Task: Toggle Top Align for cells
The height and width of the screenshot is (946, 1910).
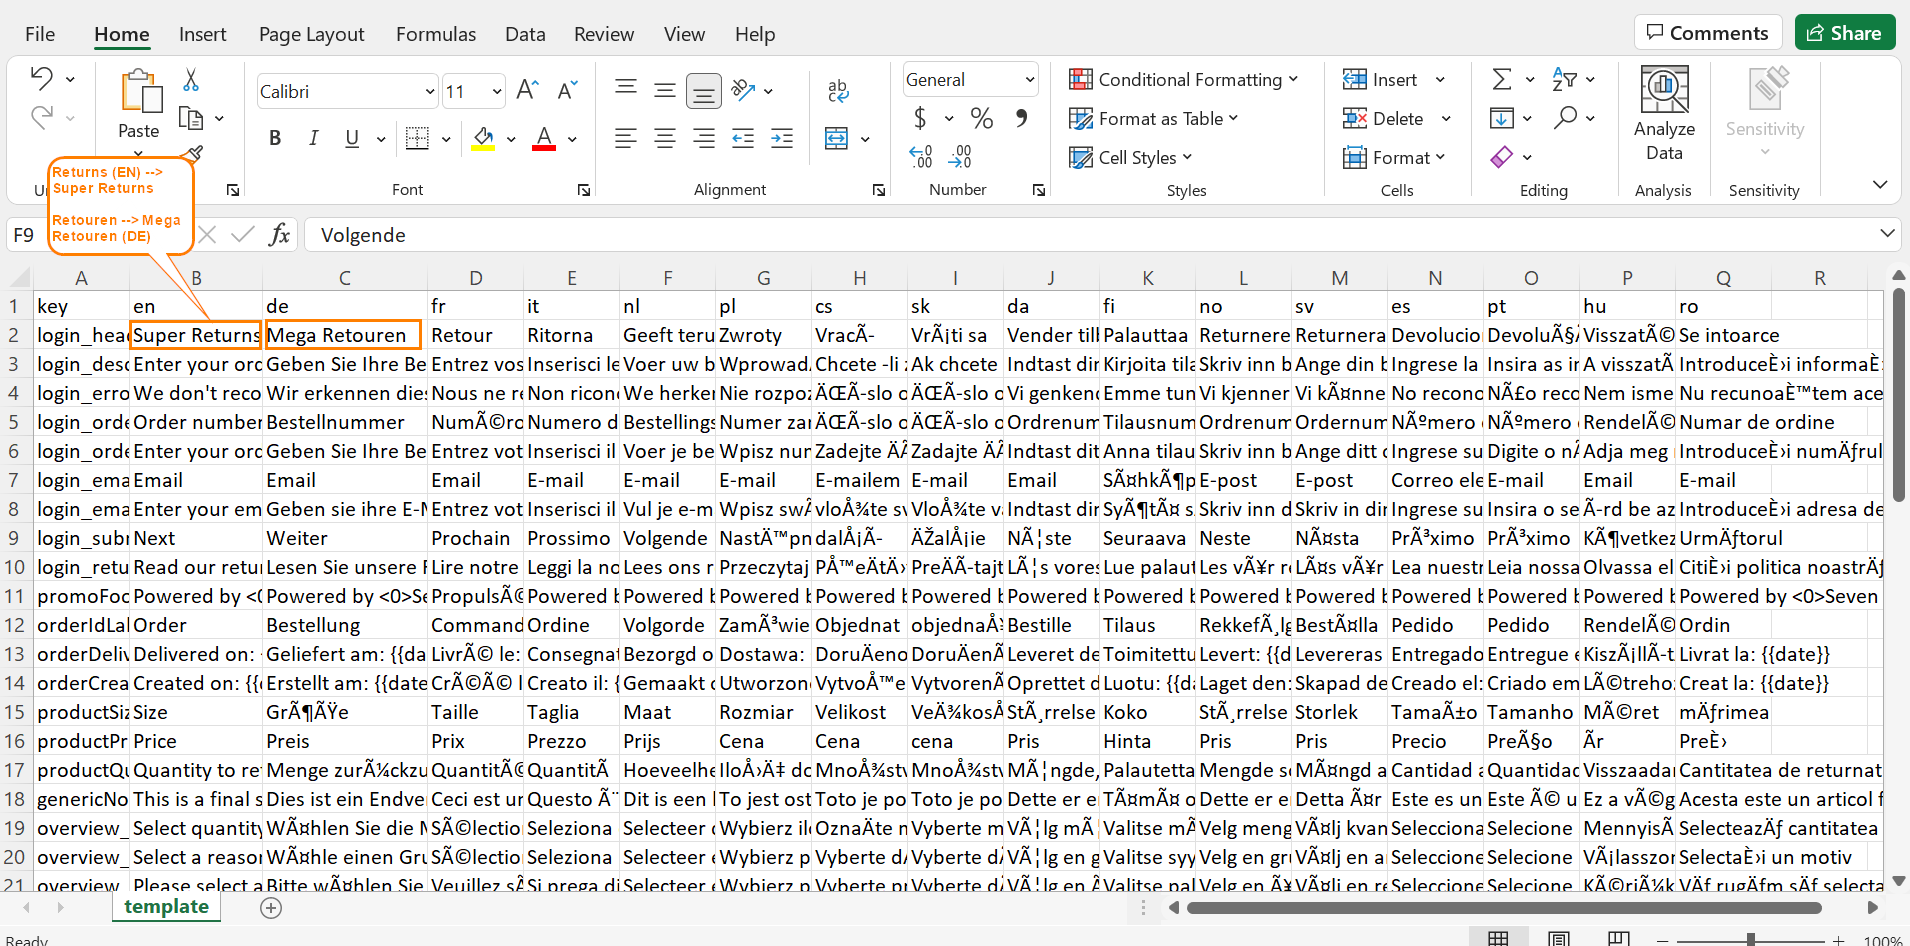Action: pos(626,89)
